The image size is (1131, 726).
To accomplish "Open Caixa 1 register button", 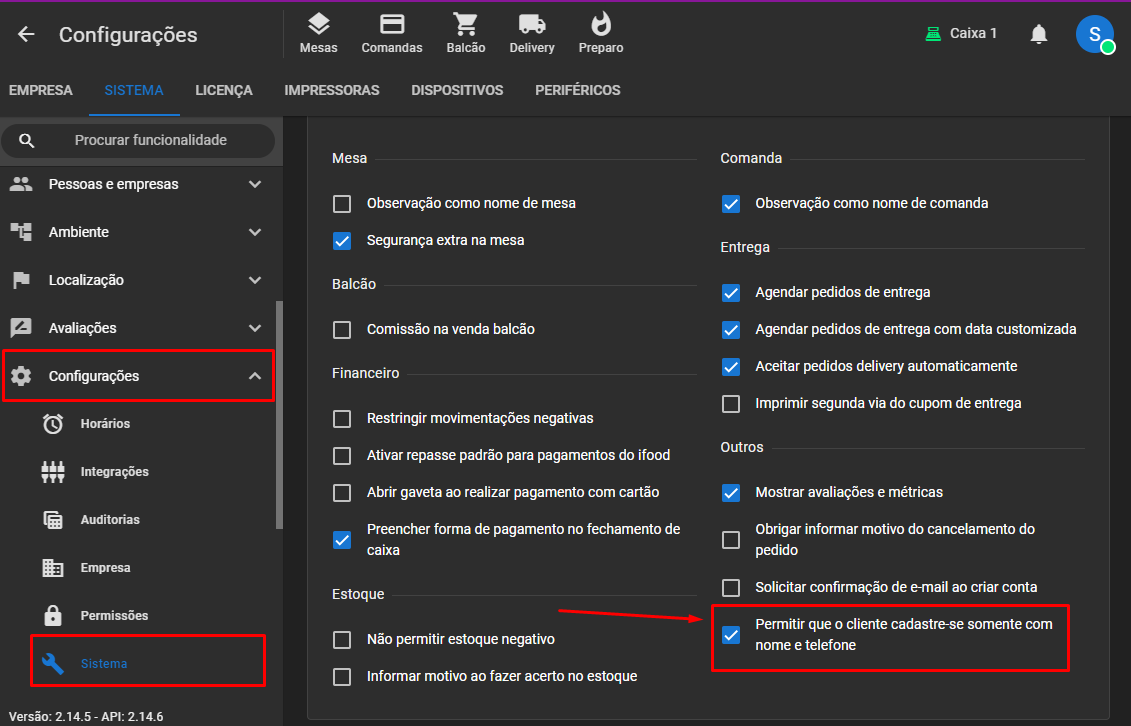I will coord(961,34).
